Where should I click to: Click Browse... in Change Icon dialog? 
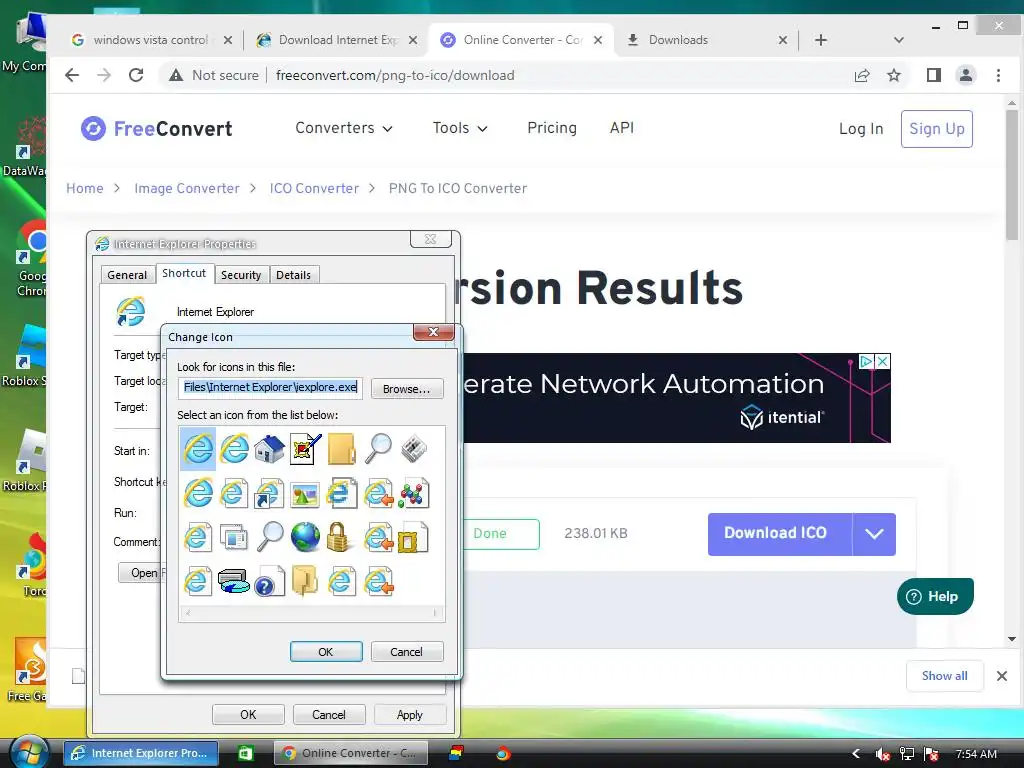407,389
